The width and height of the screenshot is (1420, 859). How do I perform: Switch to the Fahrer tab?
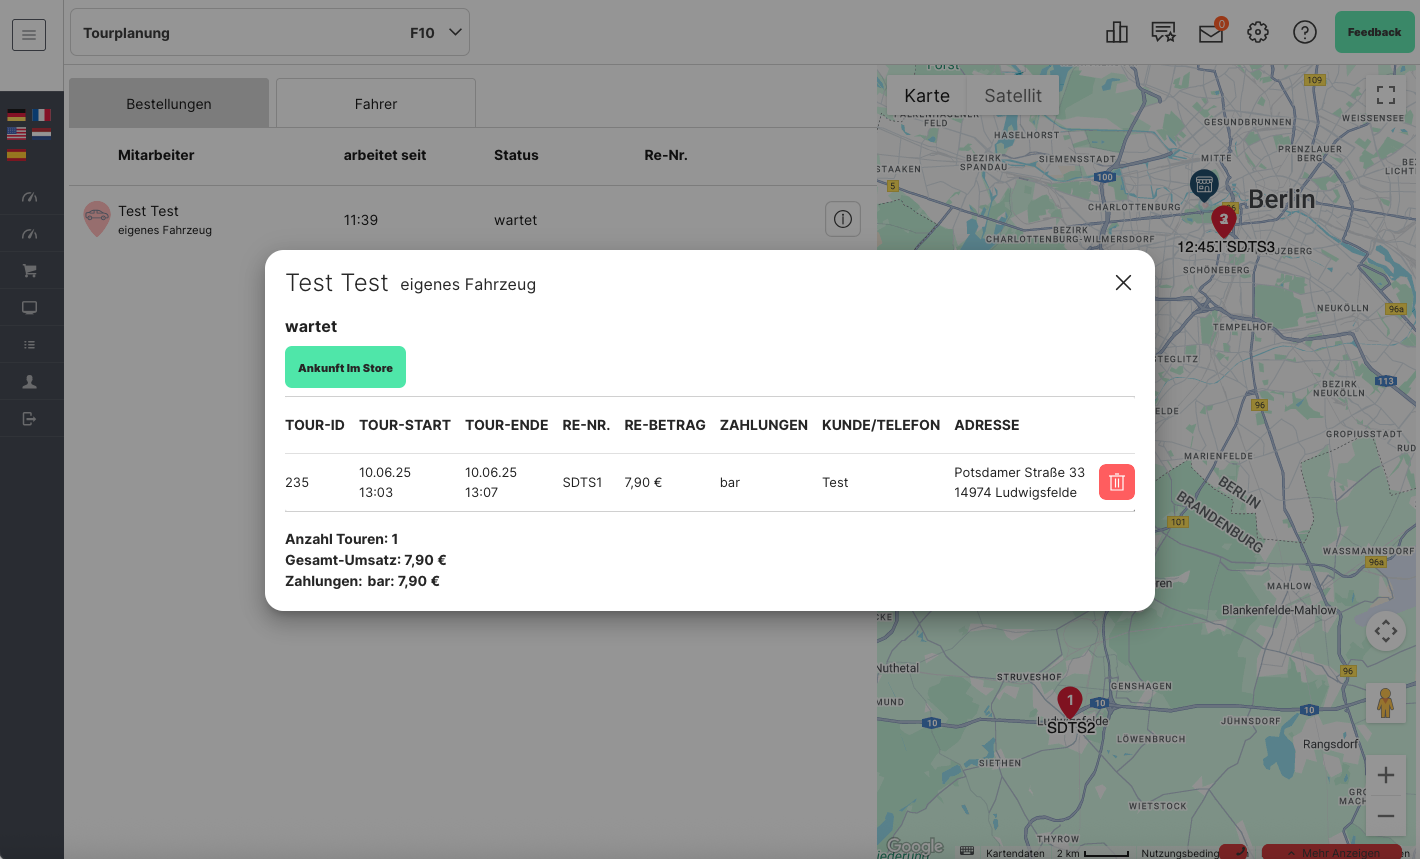376,104
